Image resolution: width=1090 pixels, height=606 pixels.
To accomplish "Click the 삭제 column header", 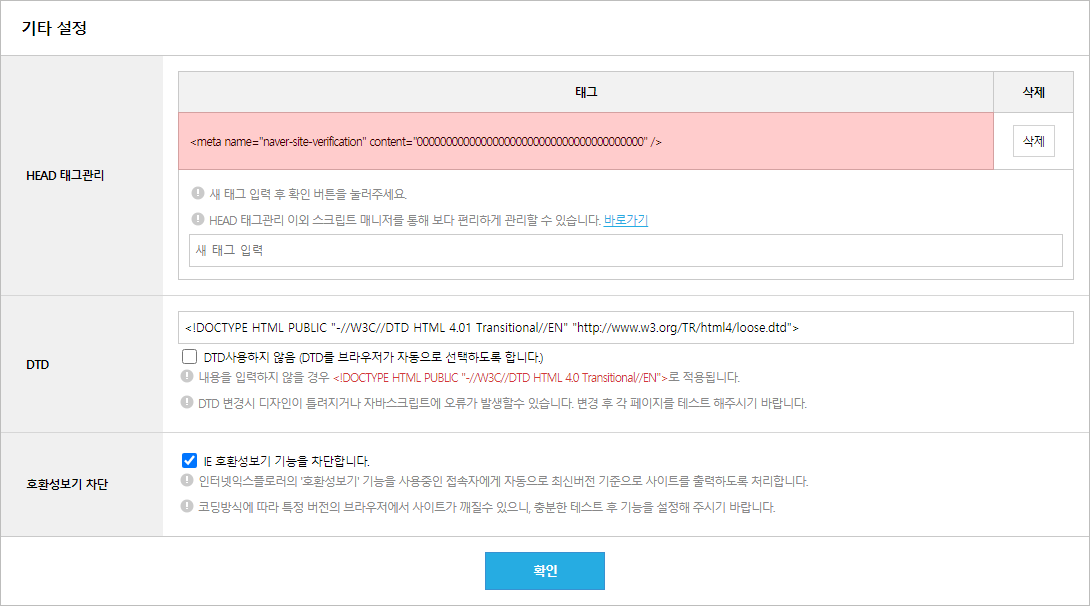I will pos(1033,92).
